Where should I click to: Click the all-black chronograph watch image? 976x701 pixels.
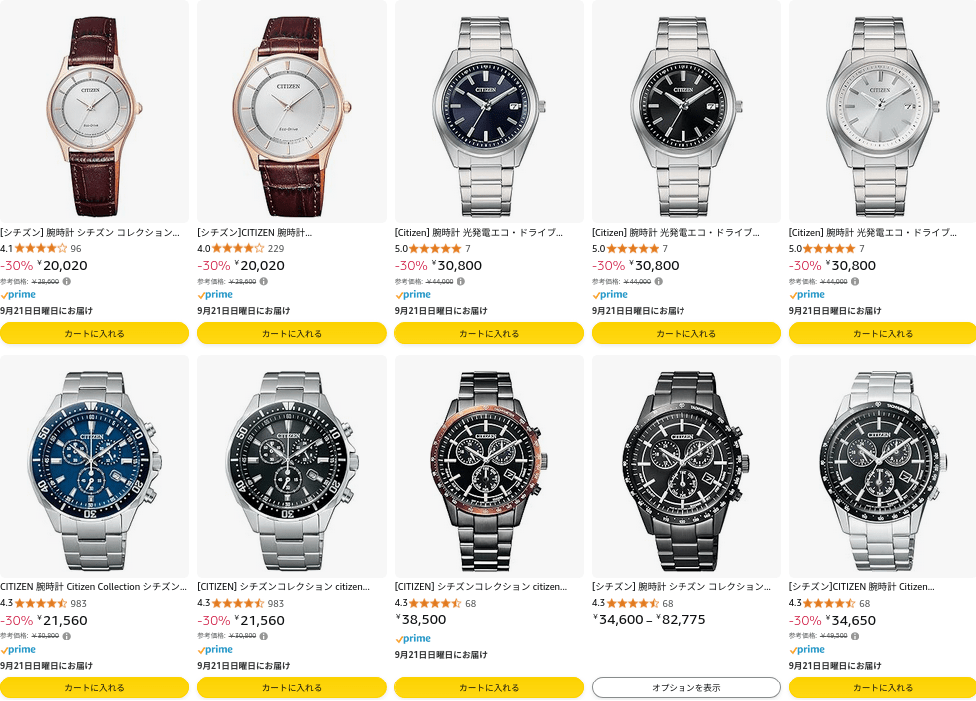(x=686, y=465)
